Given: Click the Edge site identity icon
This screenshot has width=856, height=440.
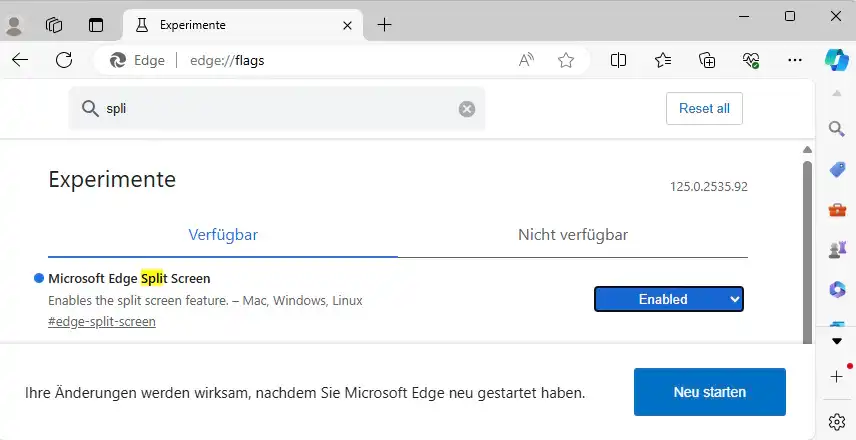Looking at the screenshot, I should click(118, 60).
